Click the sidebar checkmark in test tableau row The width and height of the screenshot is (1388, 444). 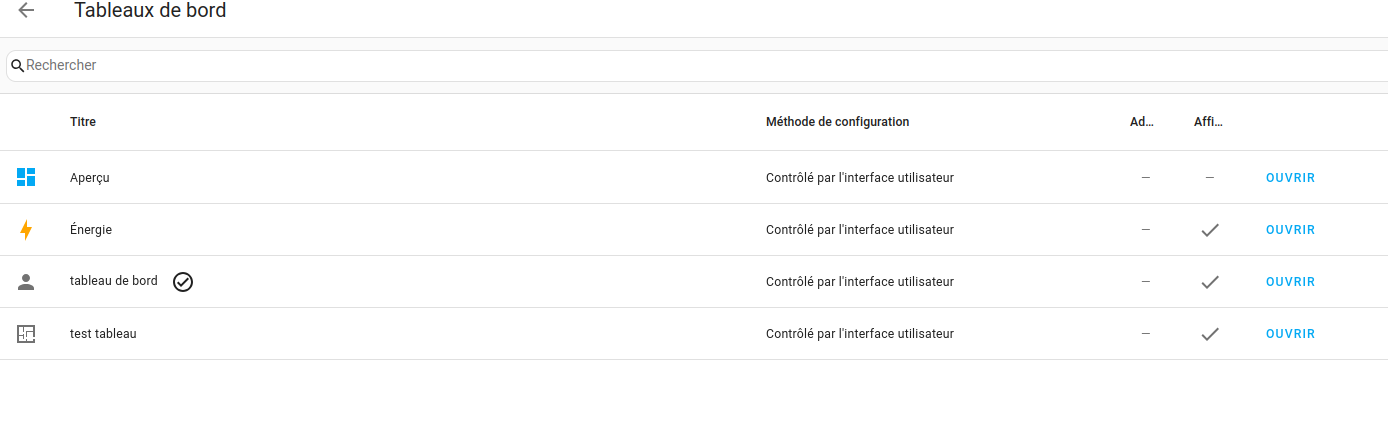1210,334
